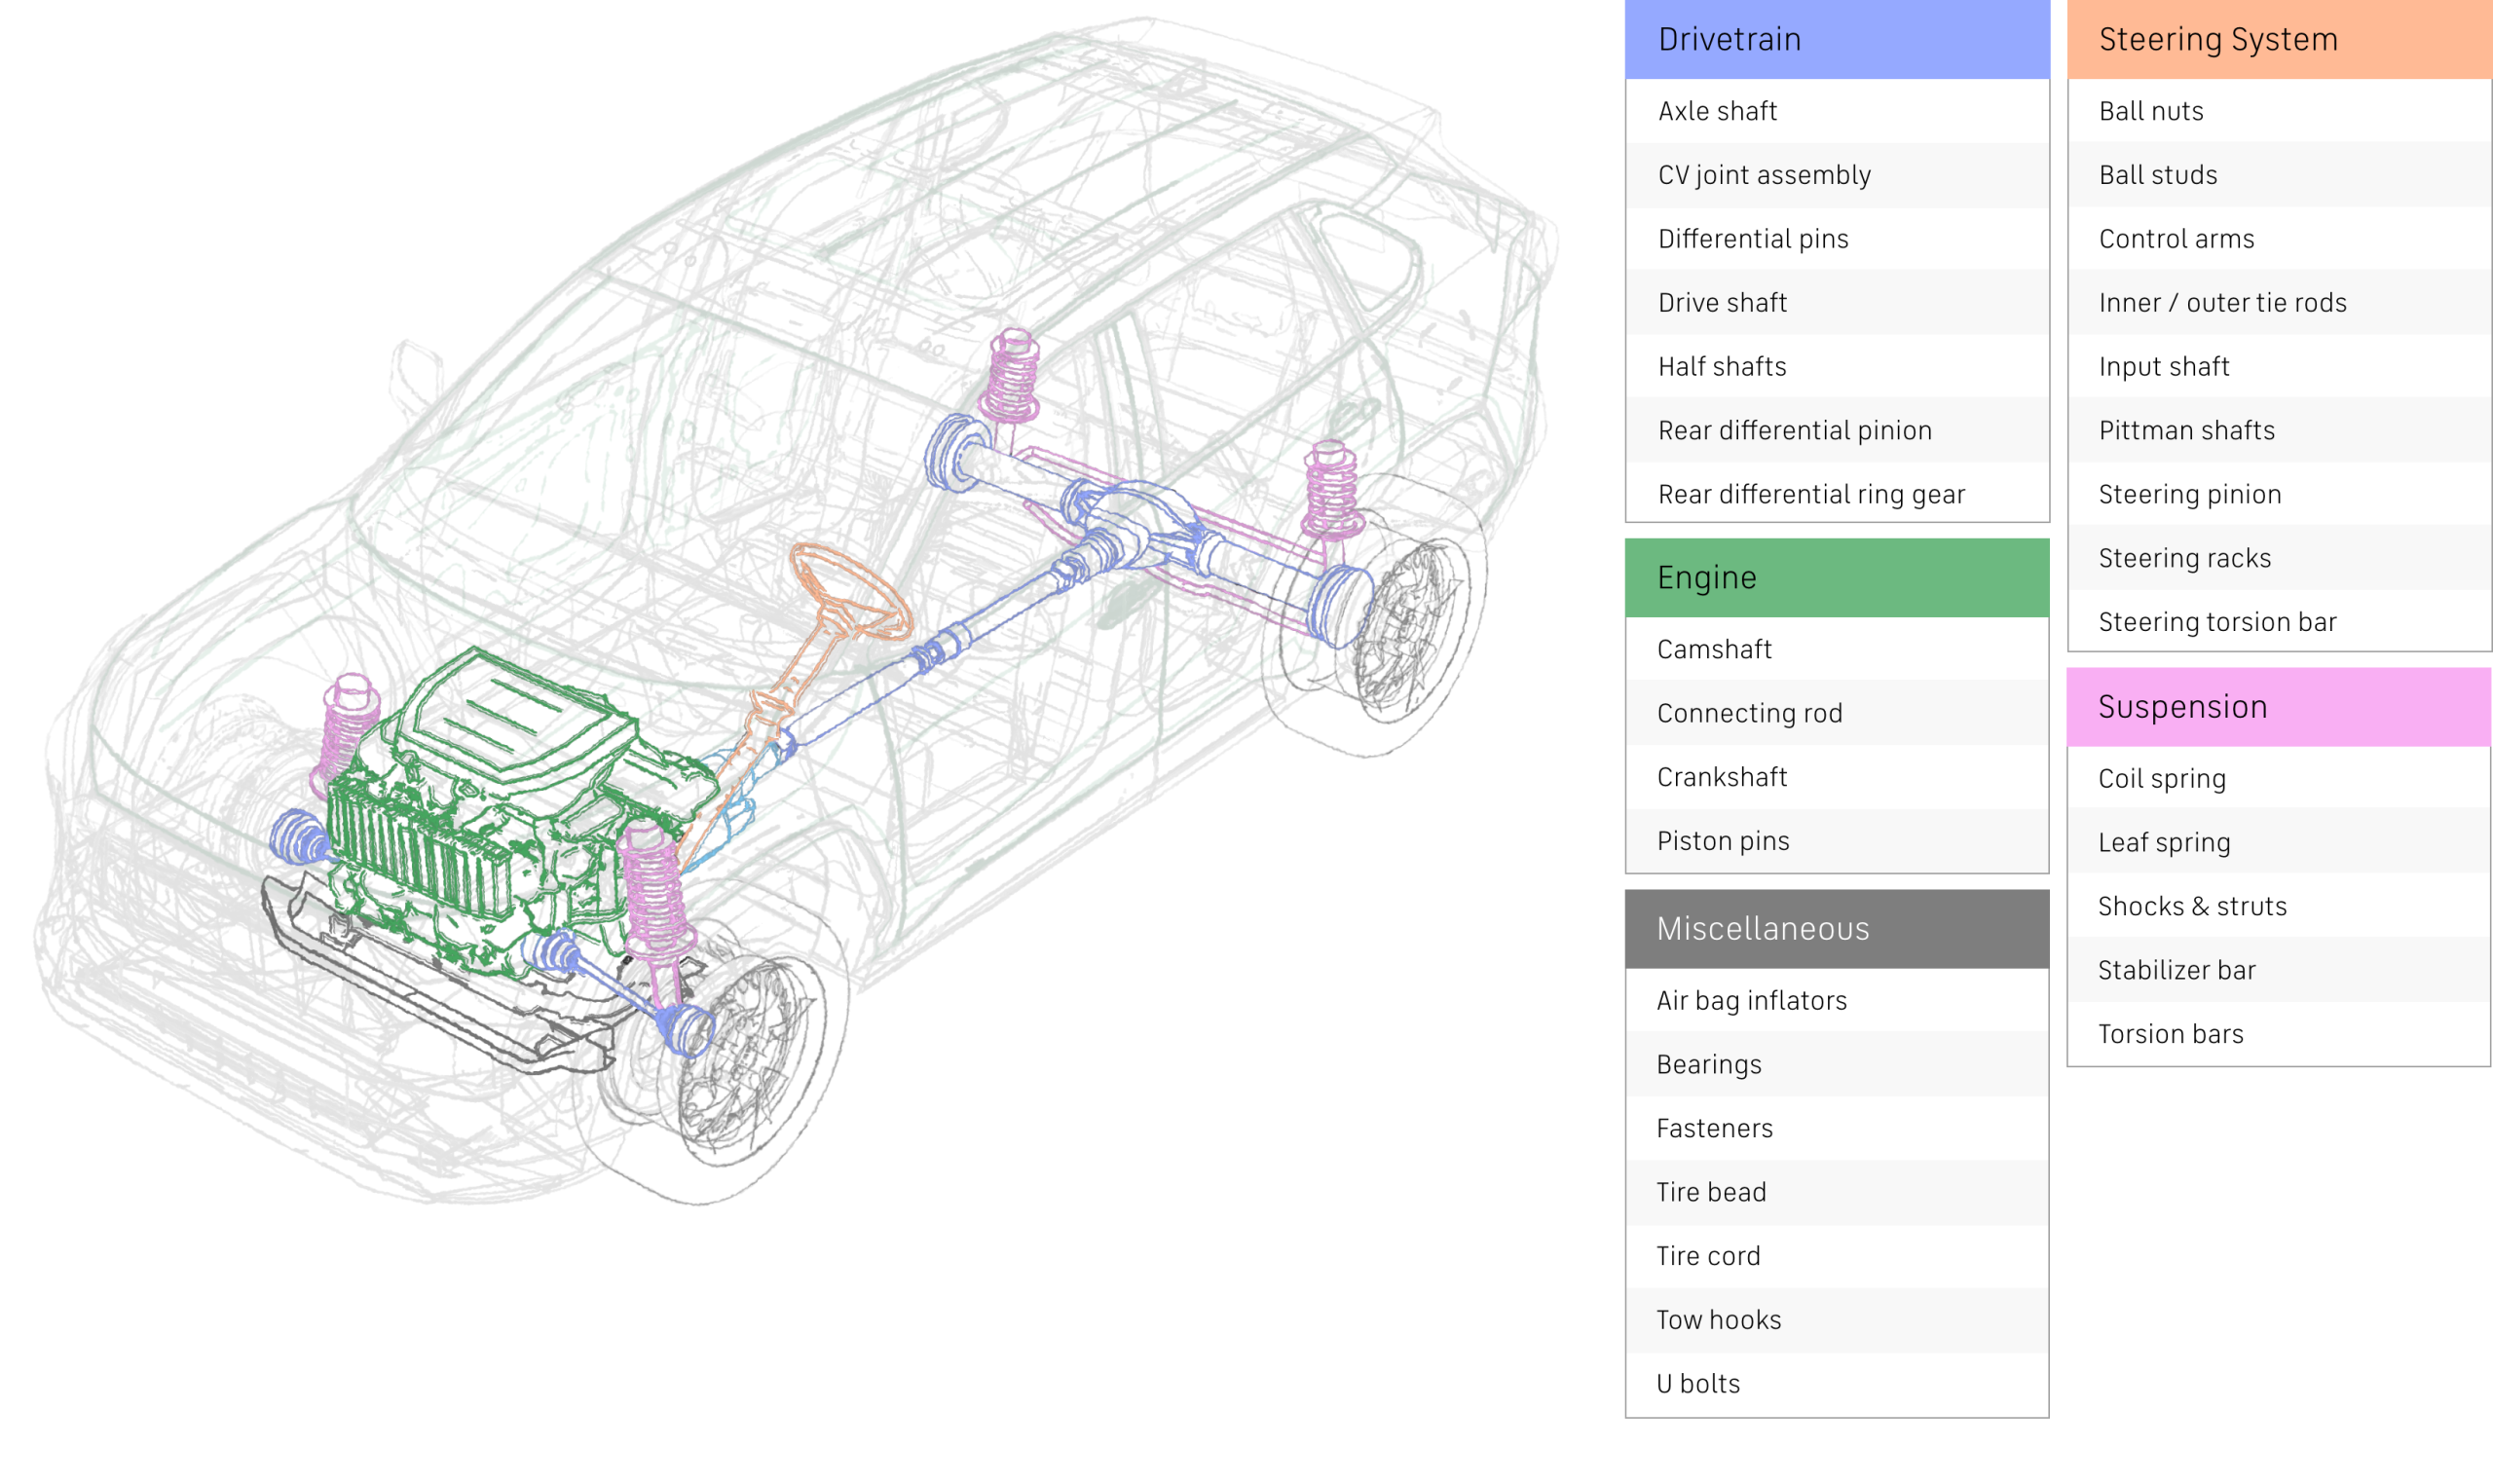Click the Torsion bars entry
This screenshot has width=2493, height=1484.
click(x=2279, y=1035)
